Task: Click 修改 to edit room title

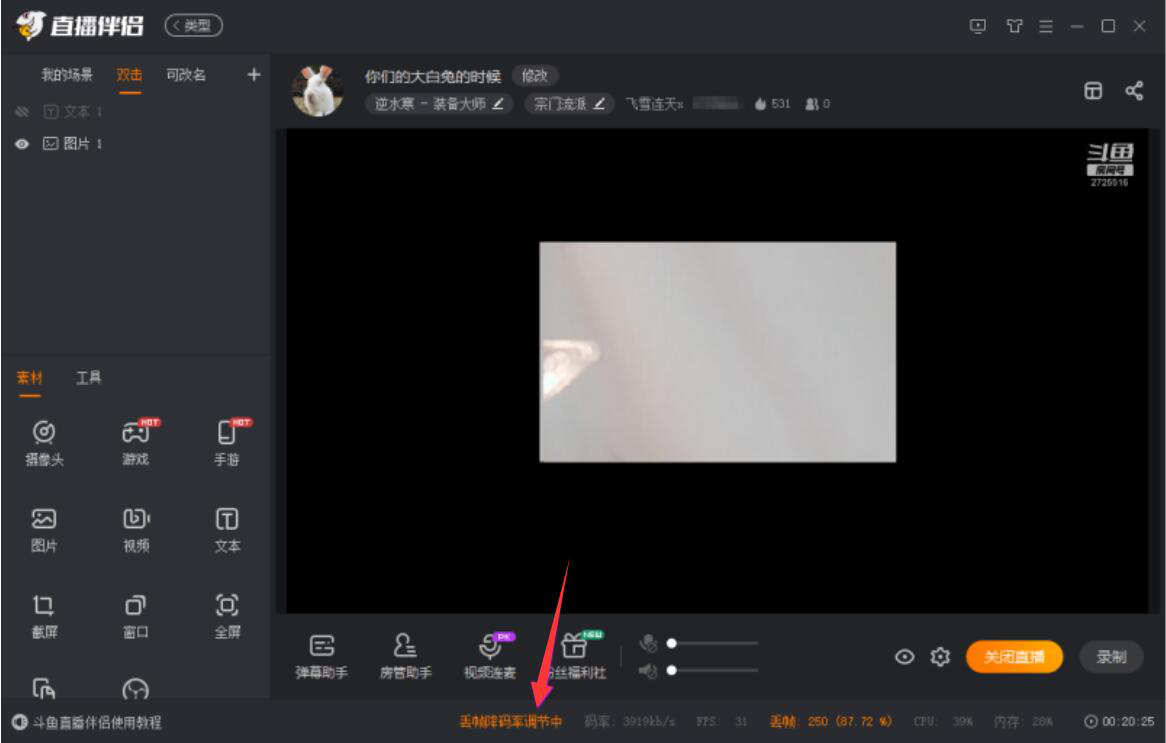Action: 535,76
